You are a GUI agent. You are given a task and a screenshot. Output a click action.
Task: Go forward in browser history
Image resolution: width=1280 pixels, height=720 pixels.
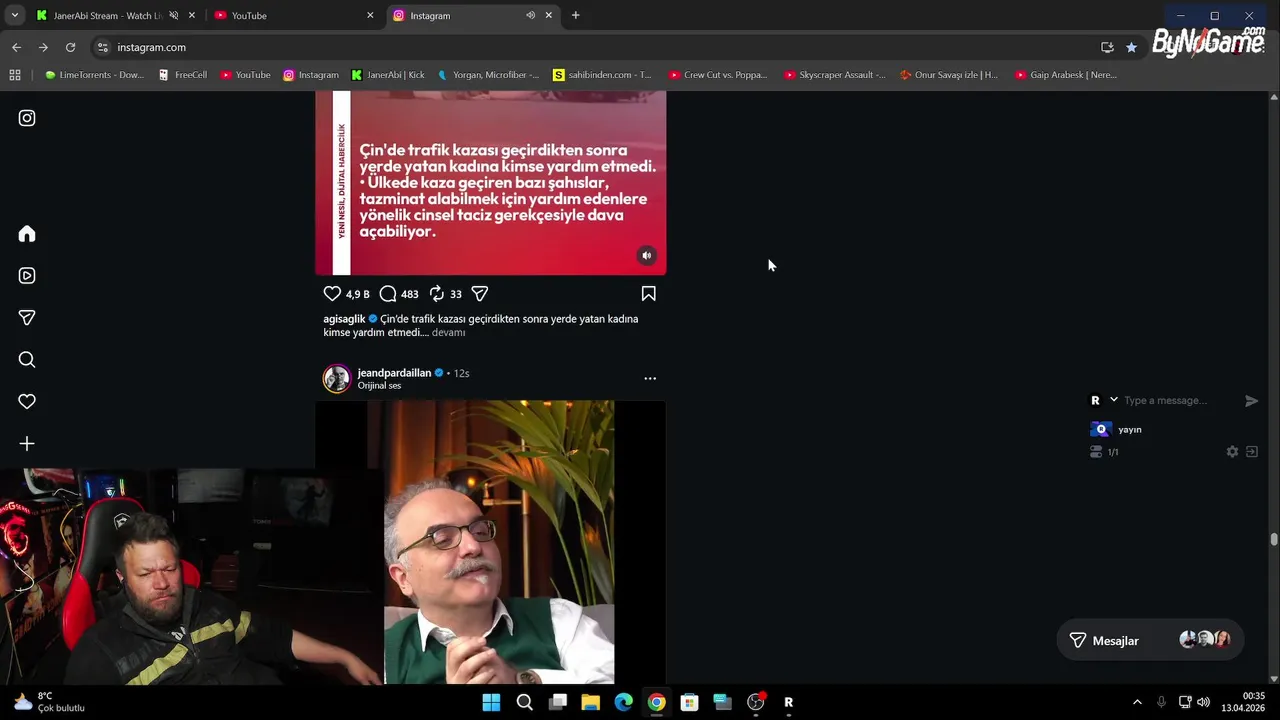click(43, 47)
